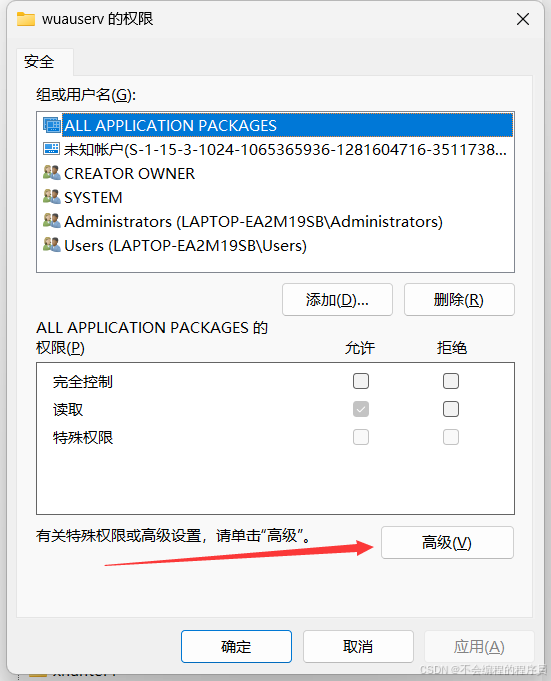
Task: Click the folder icon in title bar
Action: [26, 19]
